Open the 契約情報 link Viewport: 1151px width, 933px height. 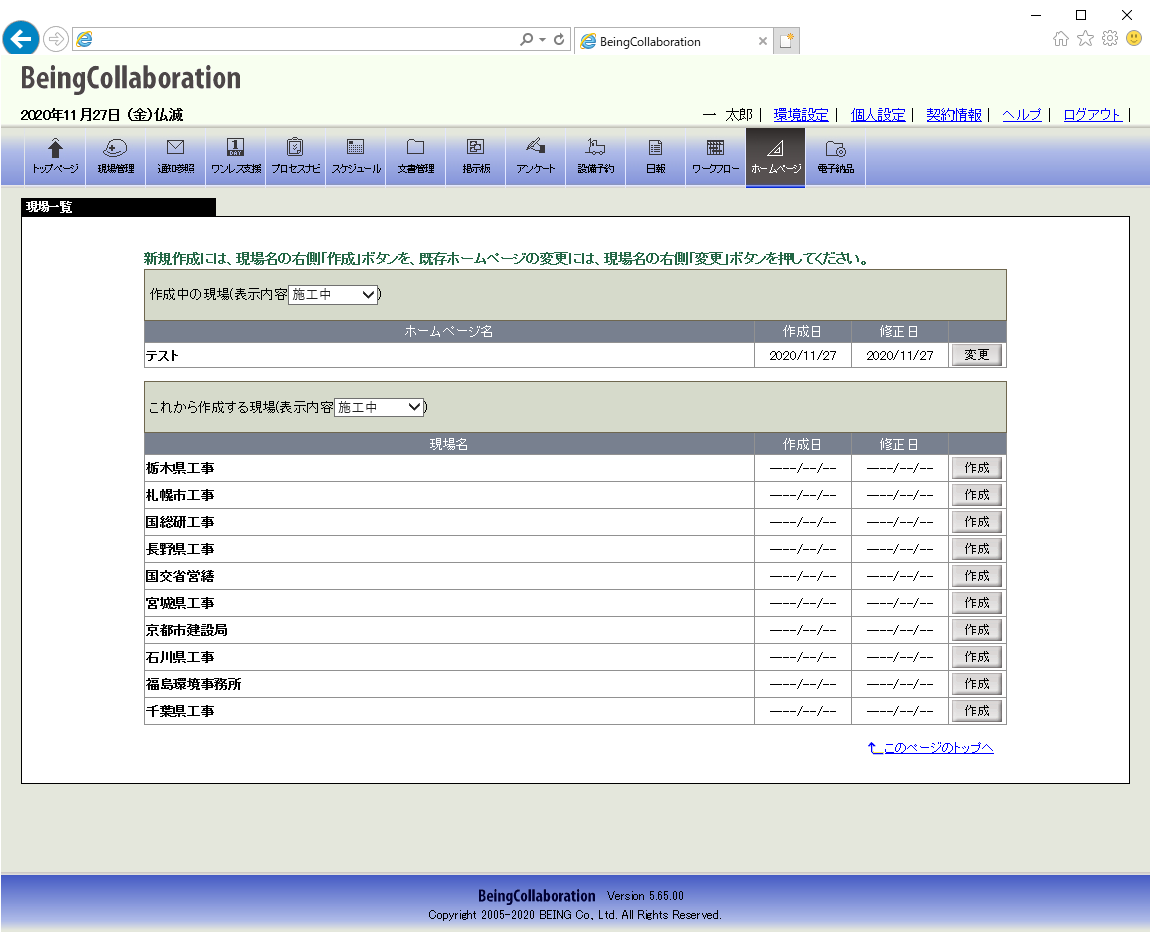tap(954, 115)
